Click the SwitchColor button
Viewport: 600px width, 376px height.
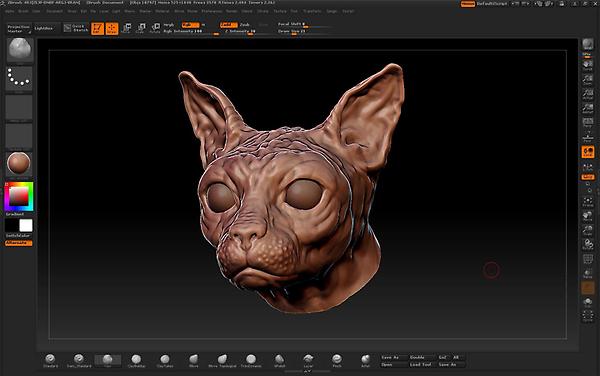pyautogui.click(x=18, y=236)
